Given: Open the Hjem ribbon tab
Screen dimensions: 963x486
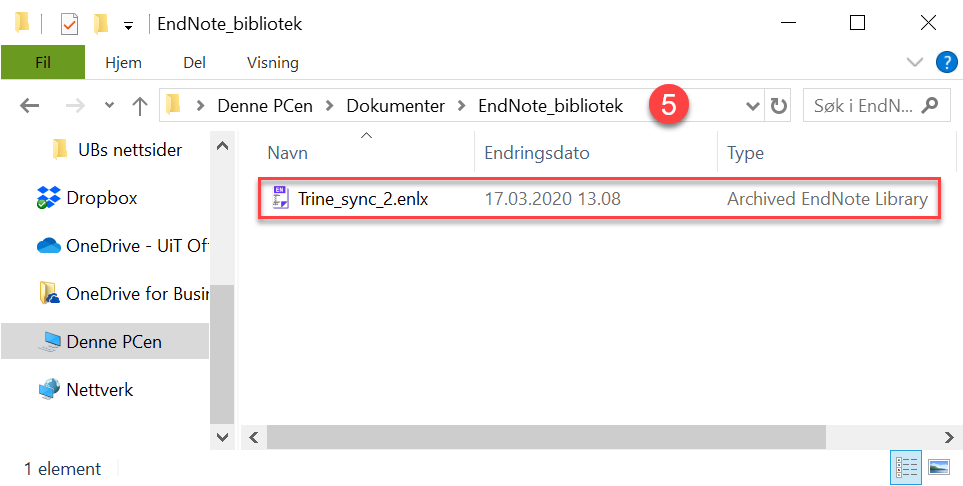Looking at the screenshot, I should (x=125, y=62).
